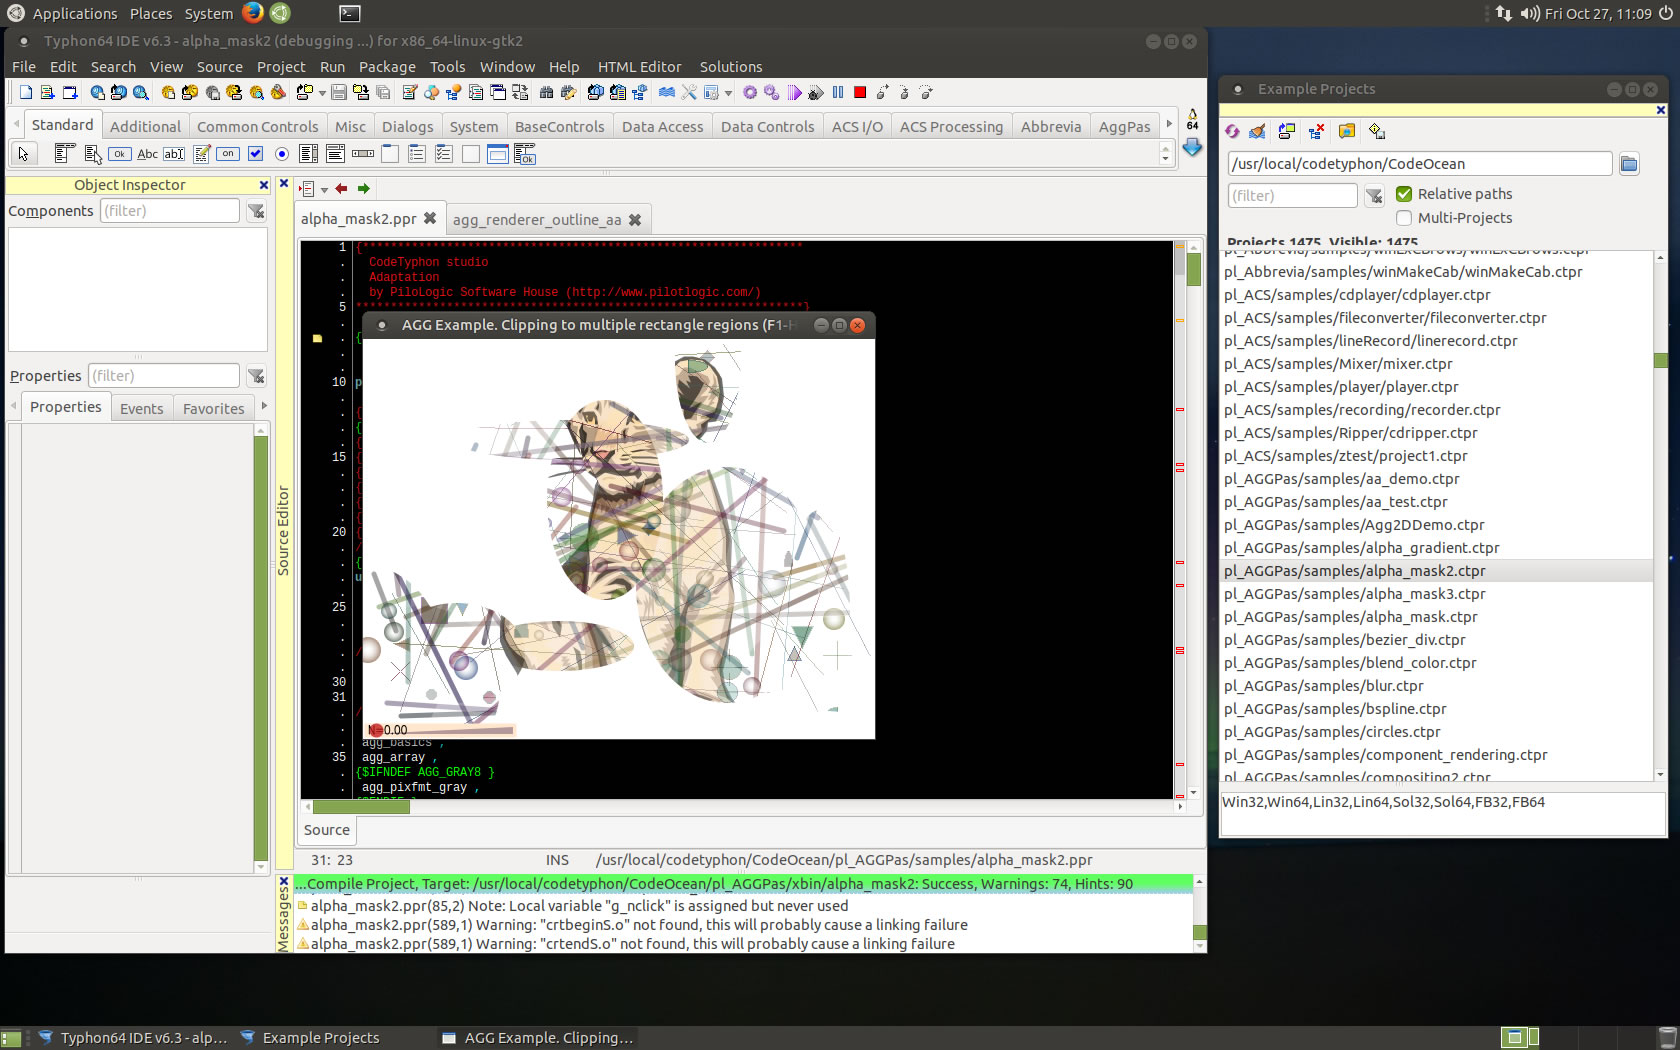1680x1050 pixels.
Task: Click the source editor horizontal scrollbar thumb
Action: pyautogui.click(x=362, y=806)
